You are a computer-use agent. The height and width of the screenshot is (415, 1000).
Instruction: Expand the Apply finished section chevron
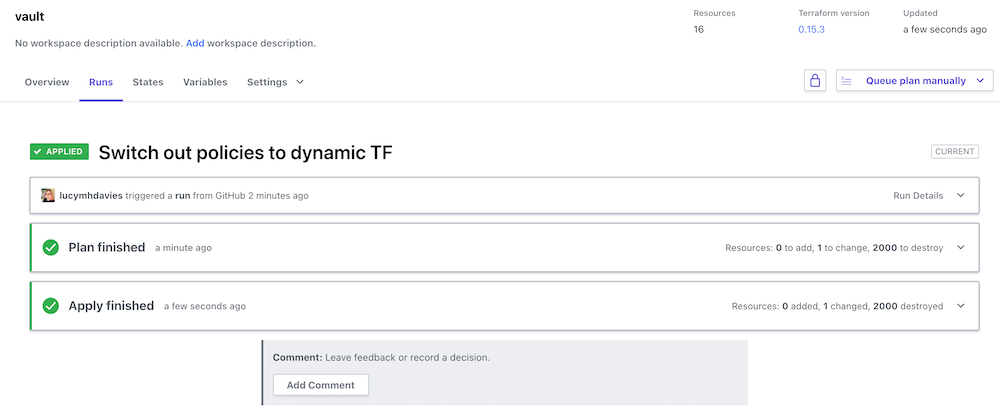tap(961, 306)
